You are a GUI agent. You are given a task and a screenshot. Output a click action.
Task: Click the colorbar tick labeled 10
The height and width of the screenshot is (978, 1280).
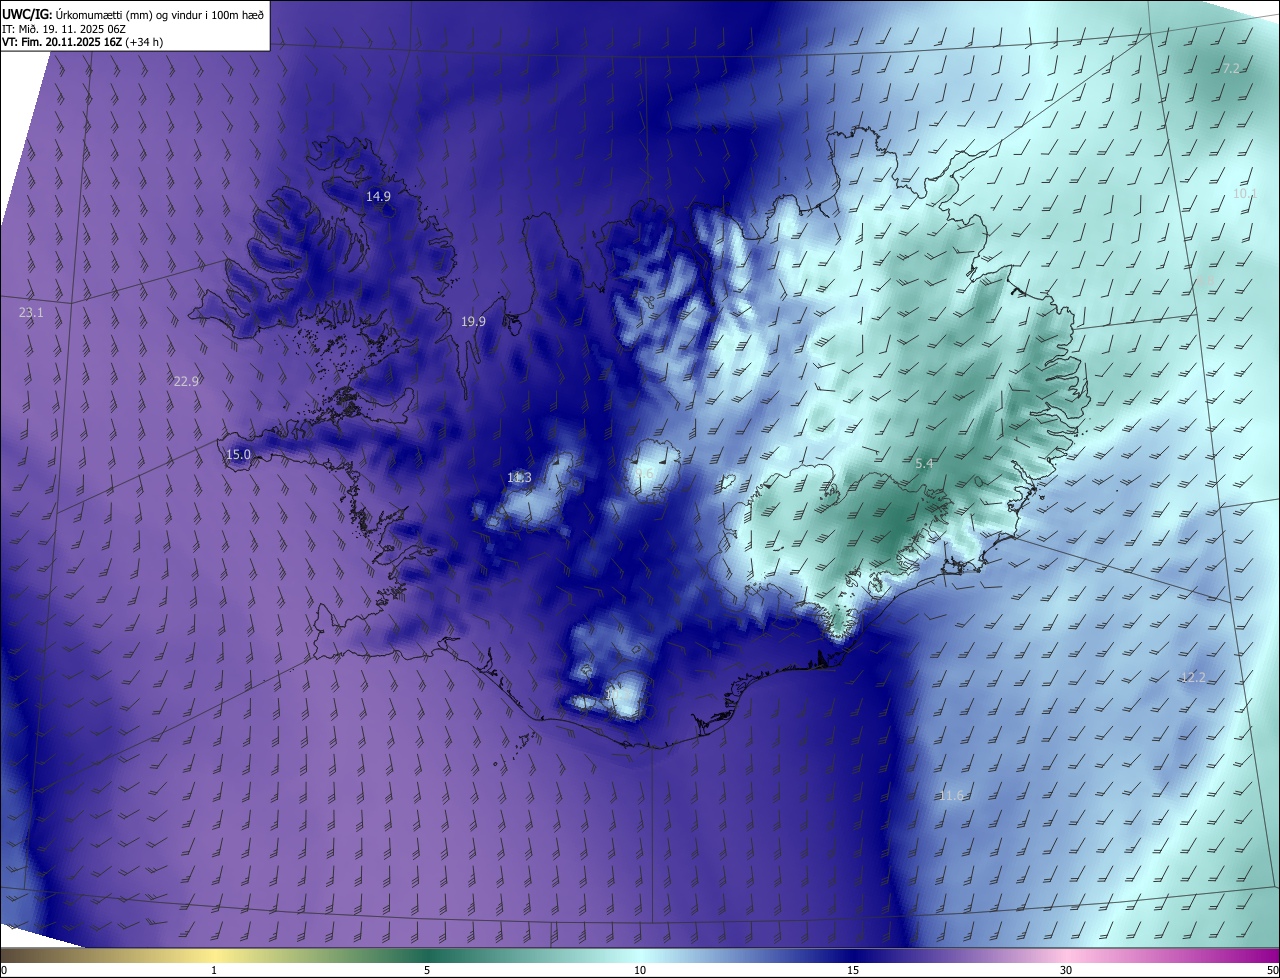[640, 970]
